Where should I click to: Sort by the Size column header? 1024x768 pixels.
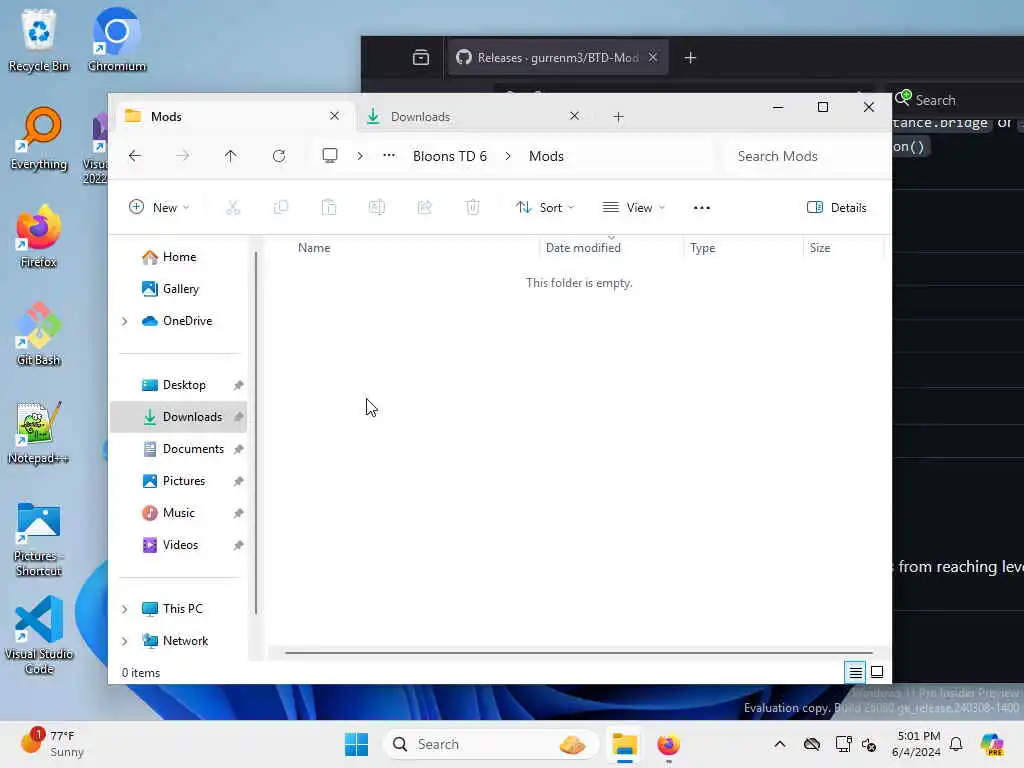(x=820, y=248)
